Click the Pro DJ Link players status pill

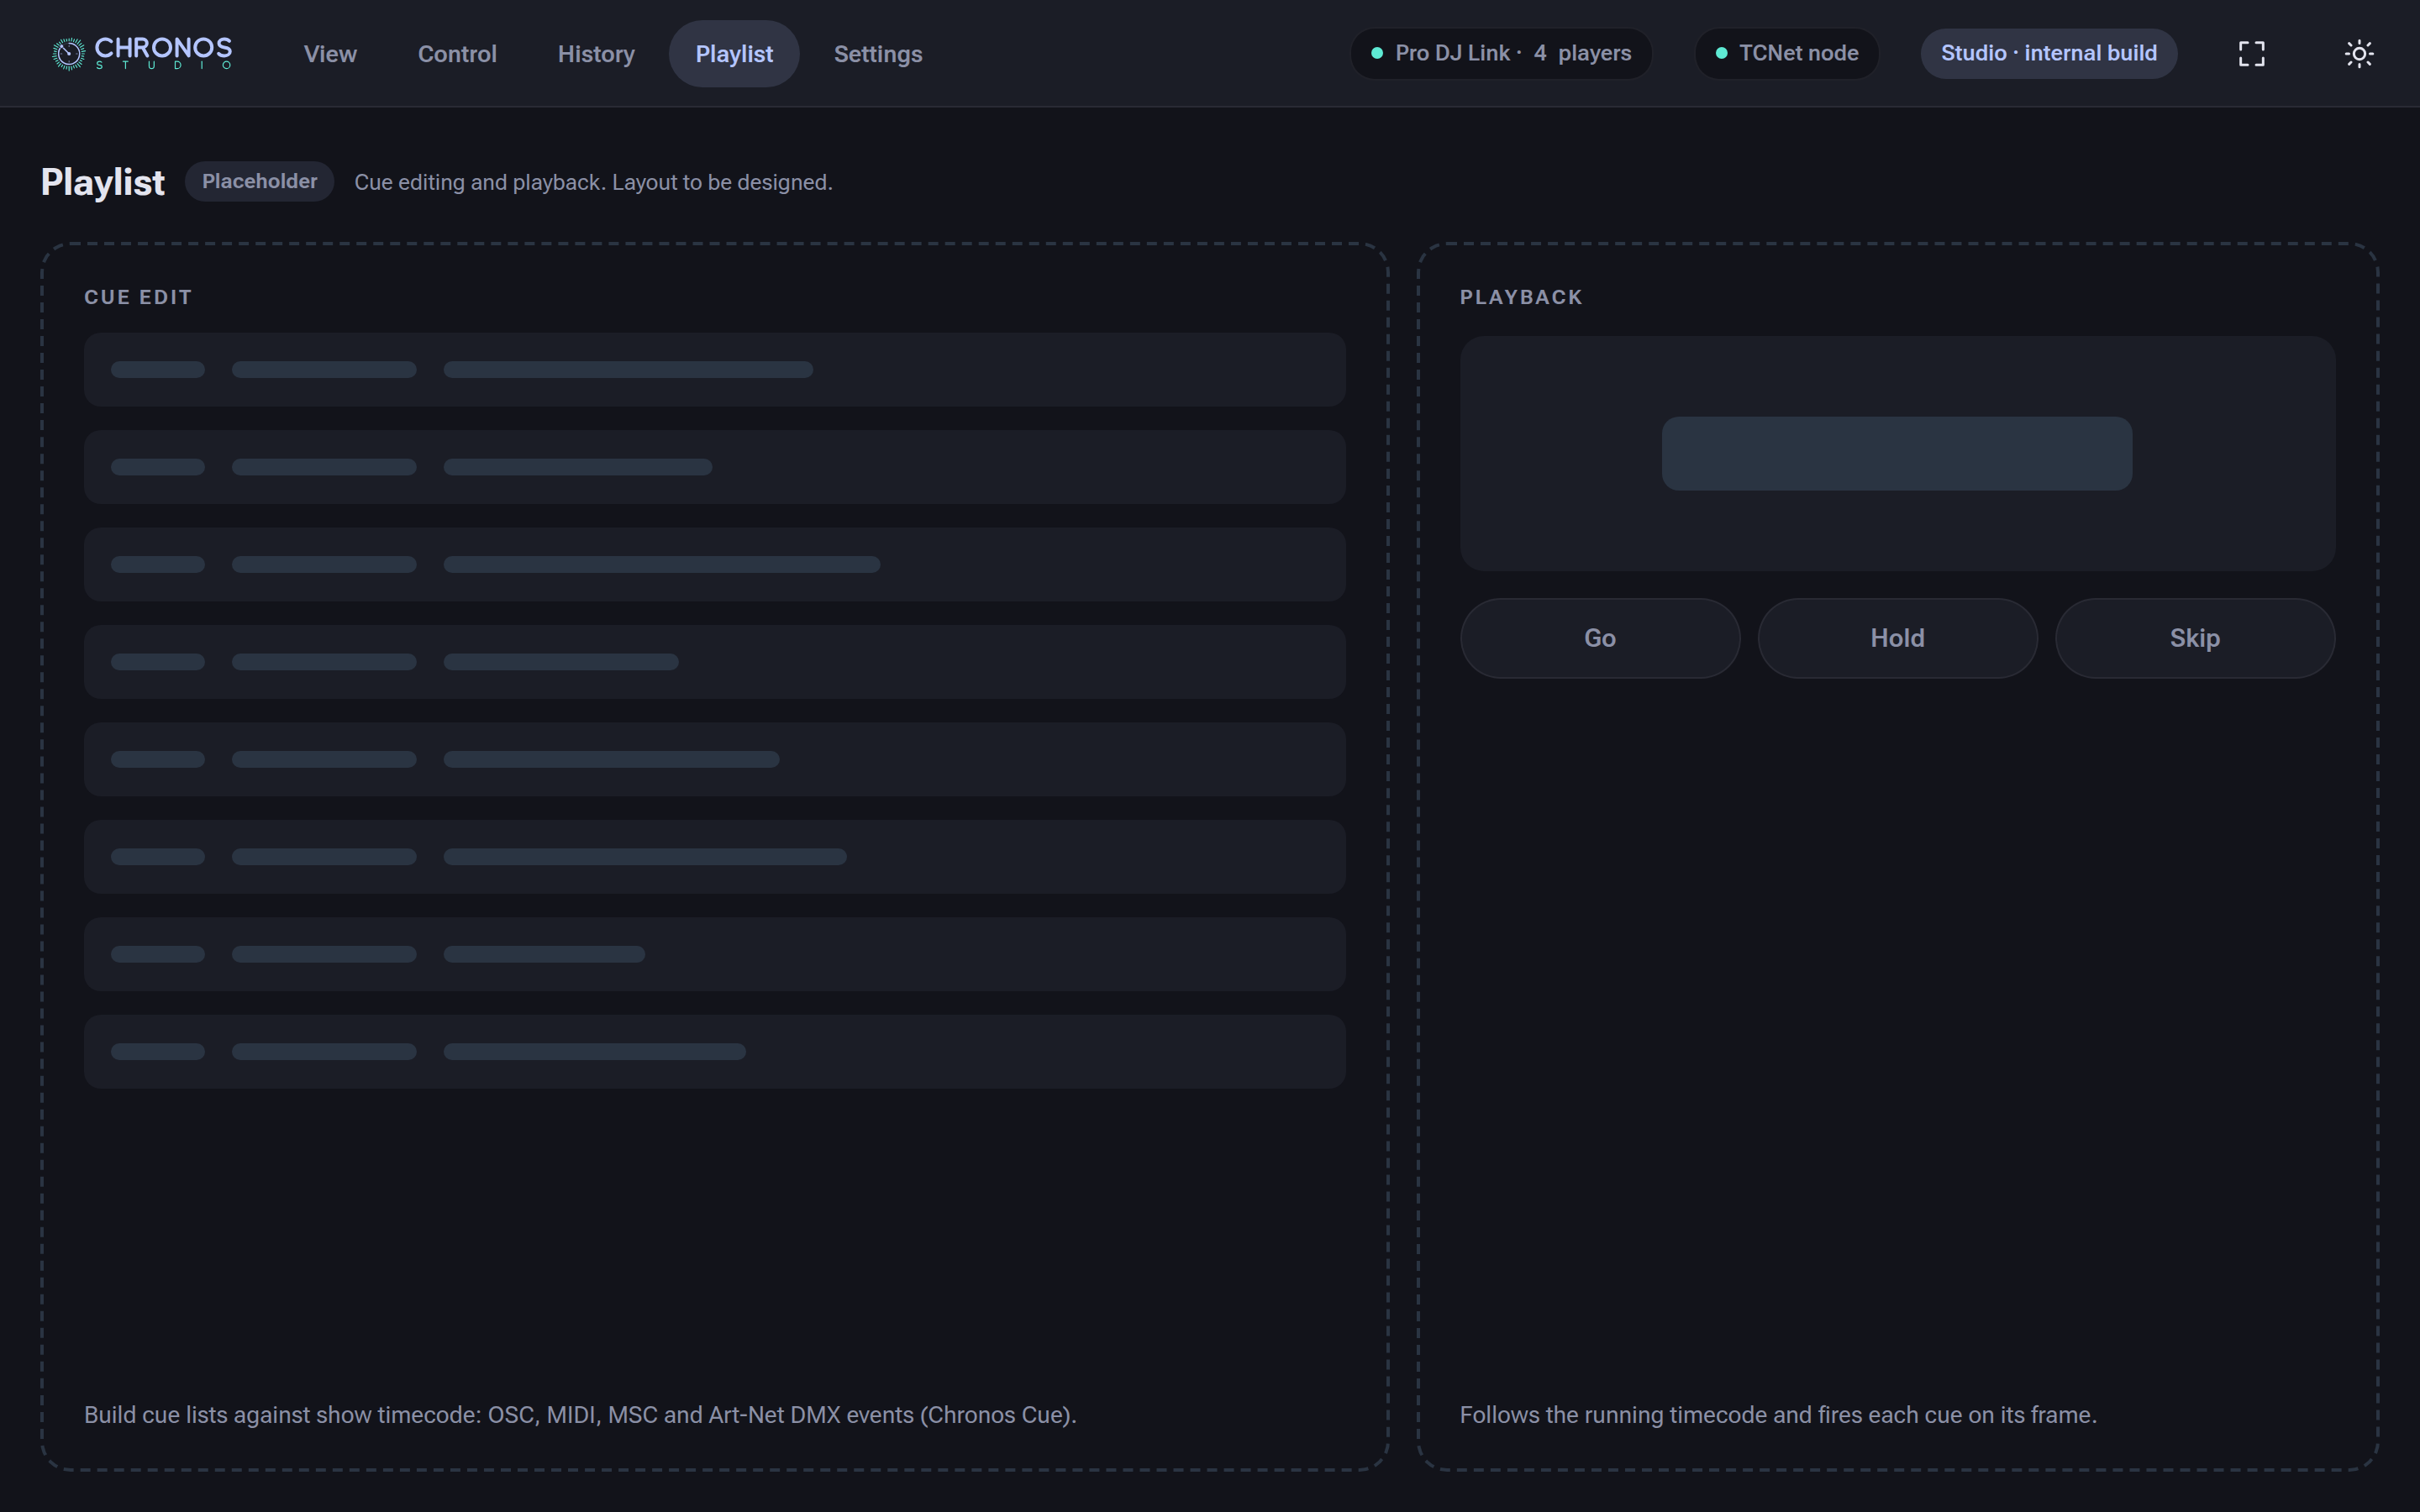[1501, 54]
